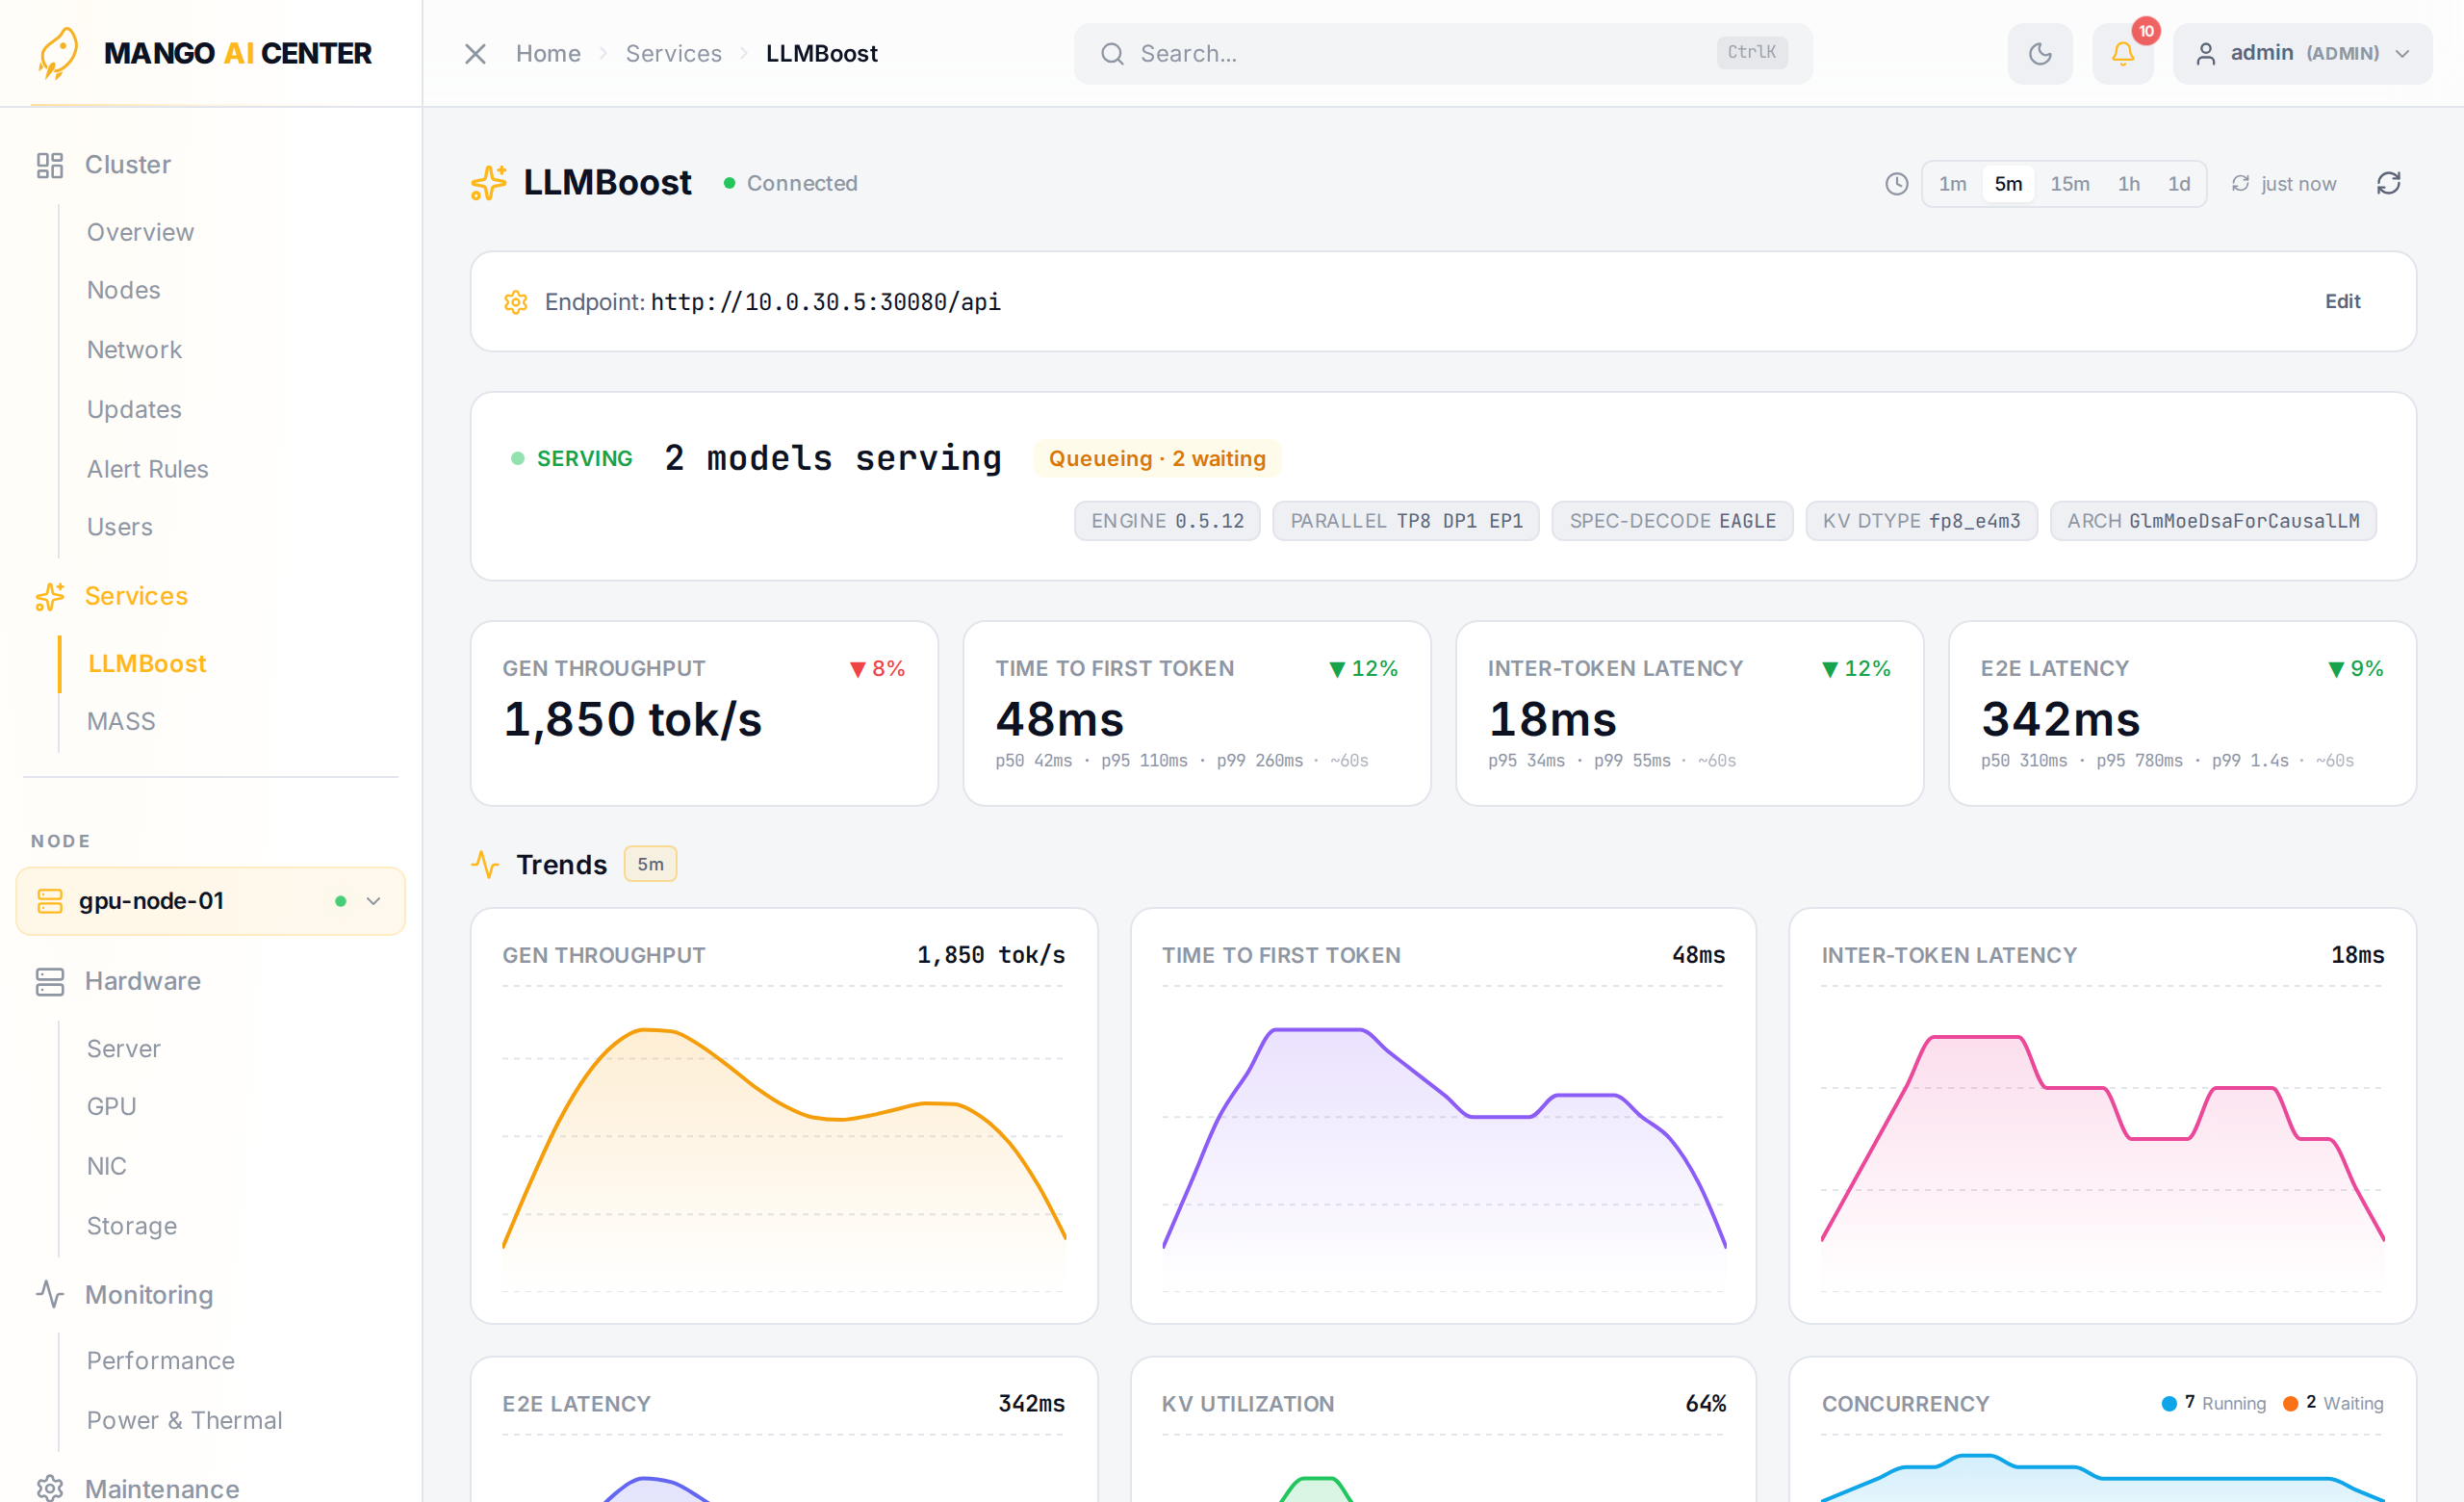Click the clock icon beside time ranges
Image resolution: width=2464 pixels, height=1502 pixels.
click(1896, 184)
